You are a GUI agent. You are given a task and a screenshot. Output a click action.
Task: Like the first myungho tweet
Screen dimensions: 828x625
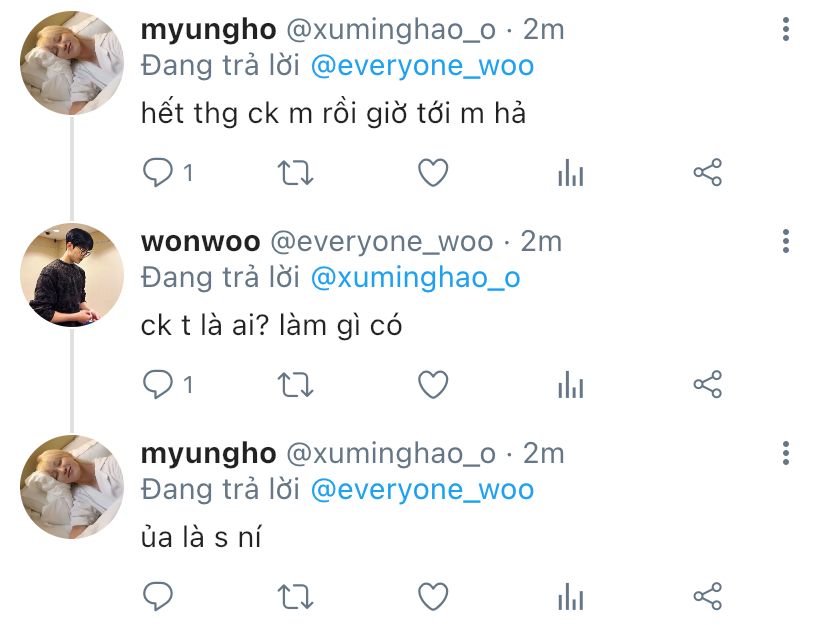[x=433, y=173]
